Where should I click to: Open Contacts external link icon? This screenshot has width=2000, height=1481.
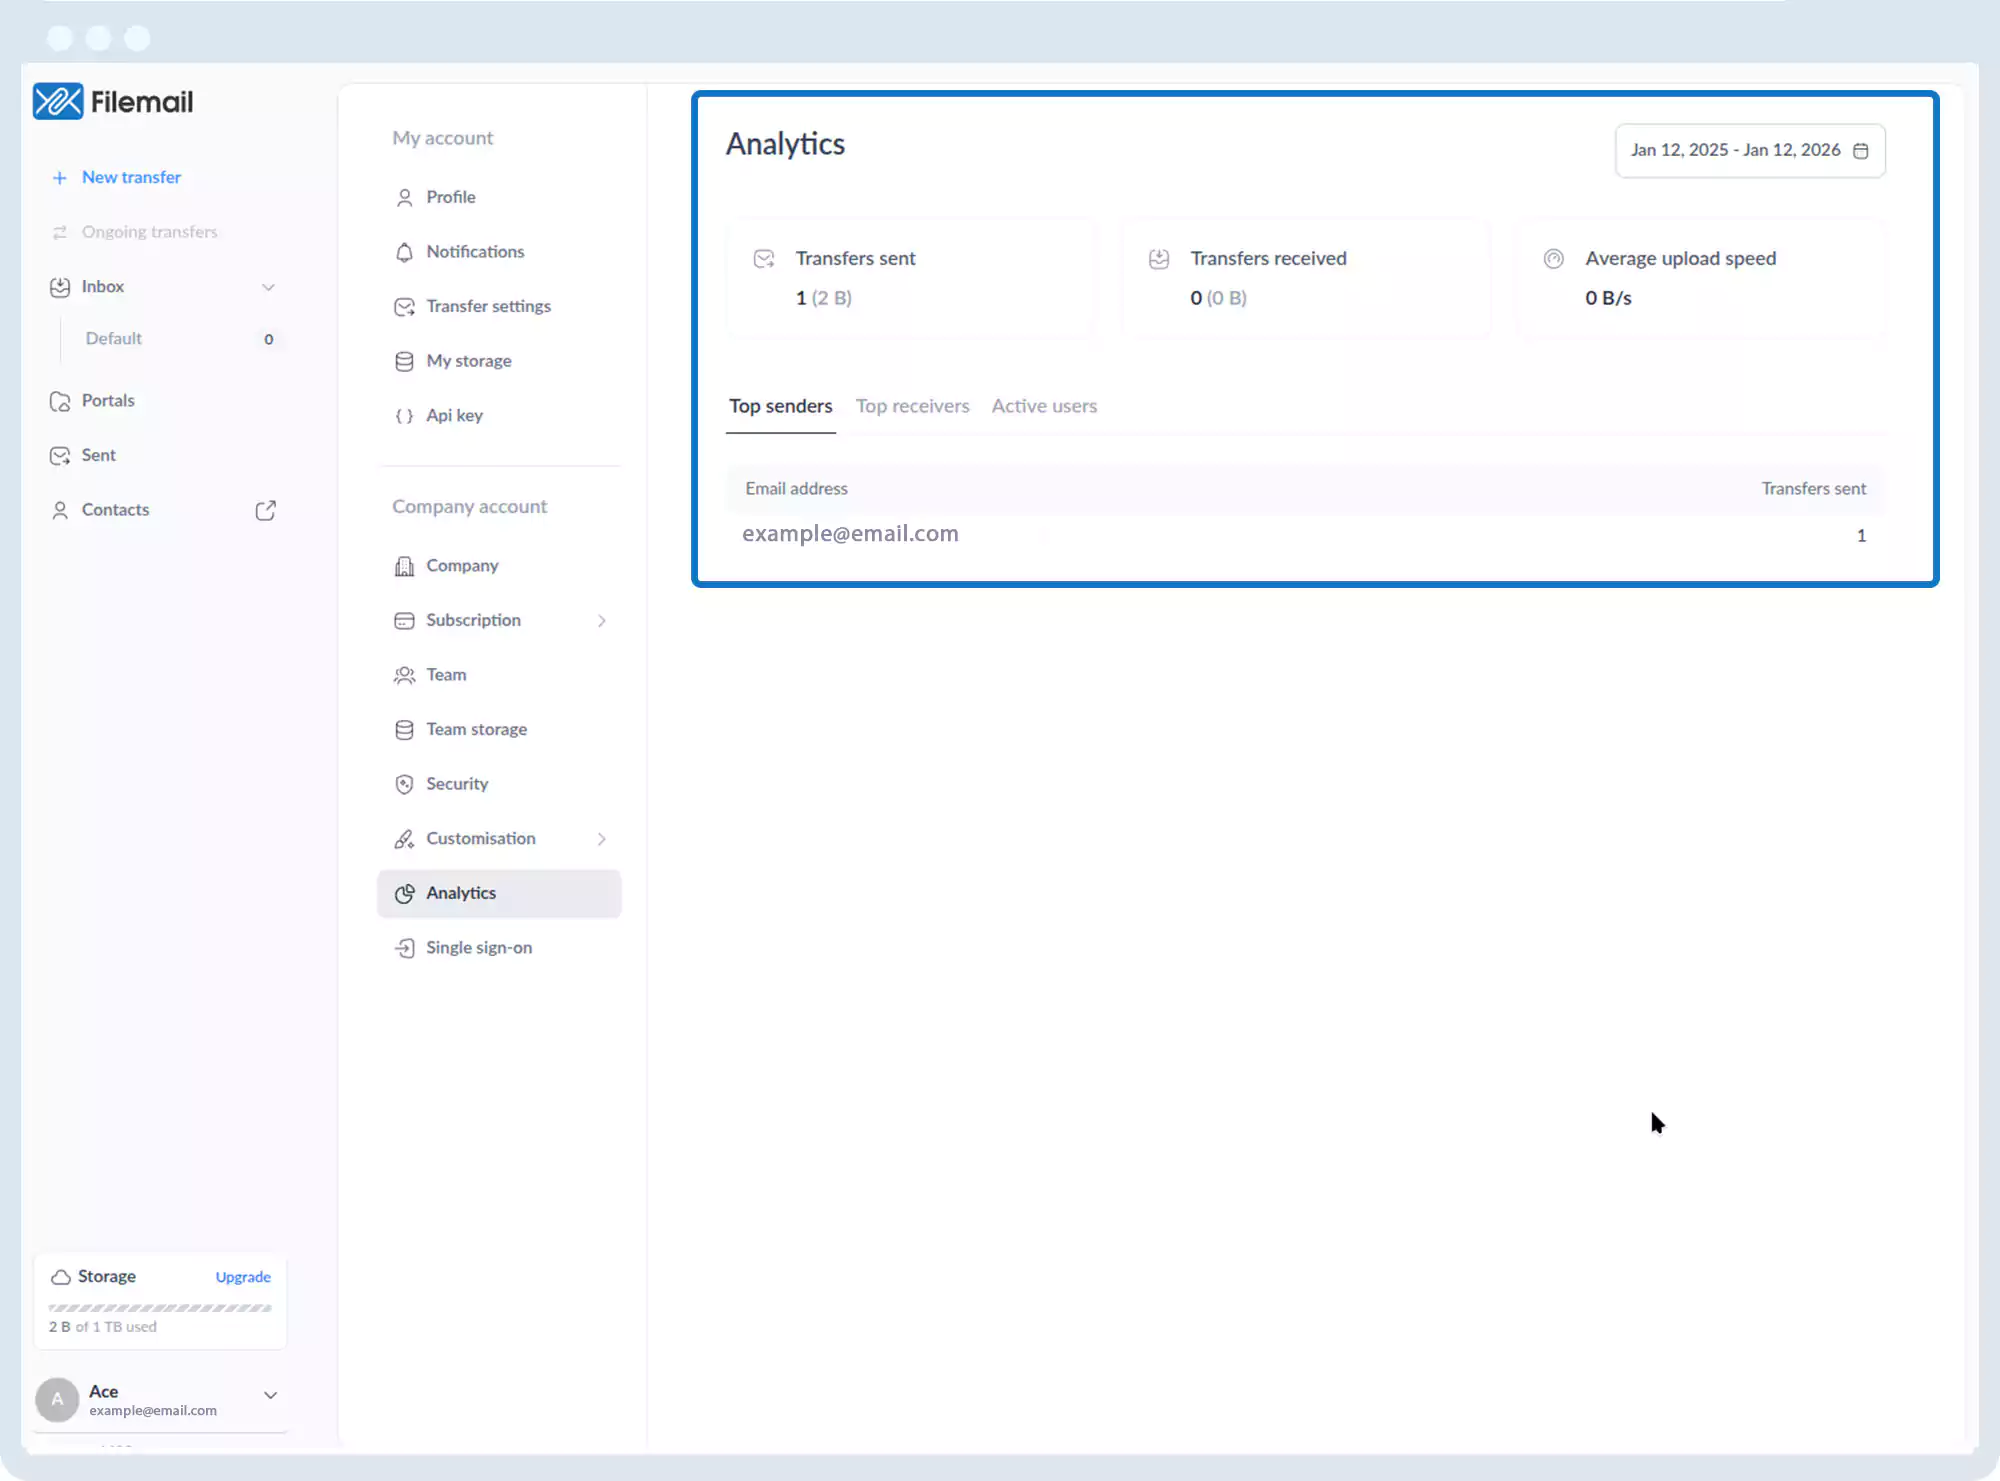tap(265, 510)
